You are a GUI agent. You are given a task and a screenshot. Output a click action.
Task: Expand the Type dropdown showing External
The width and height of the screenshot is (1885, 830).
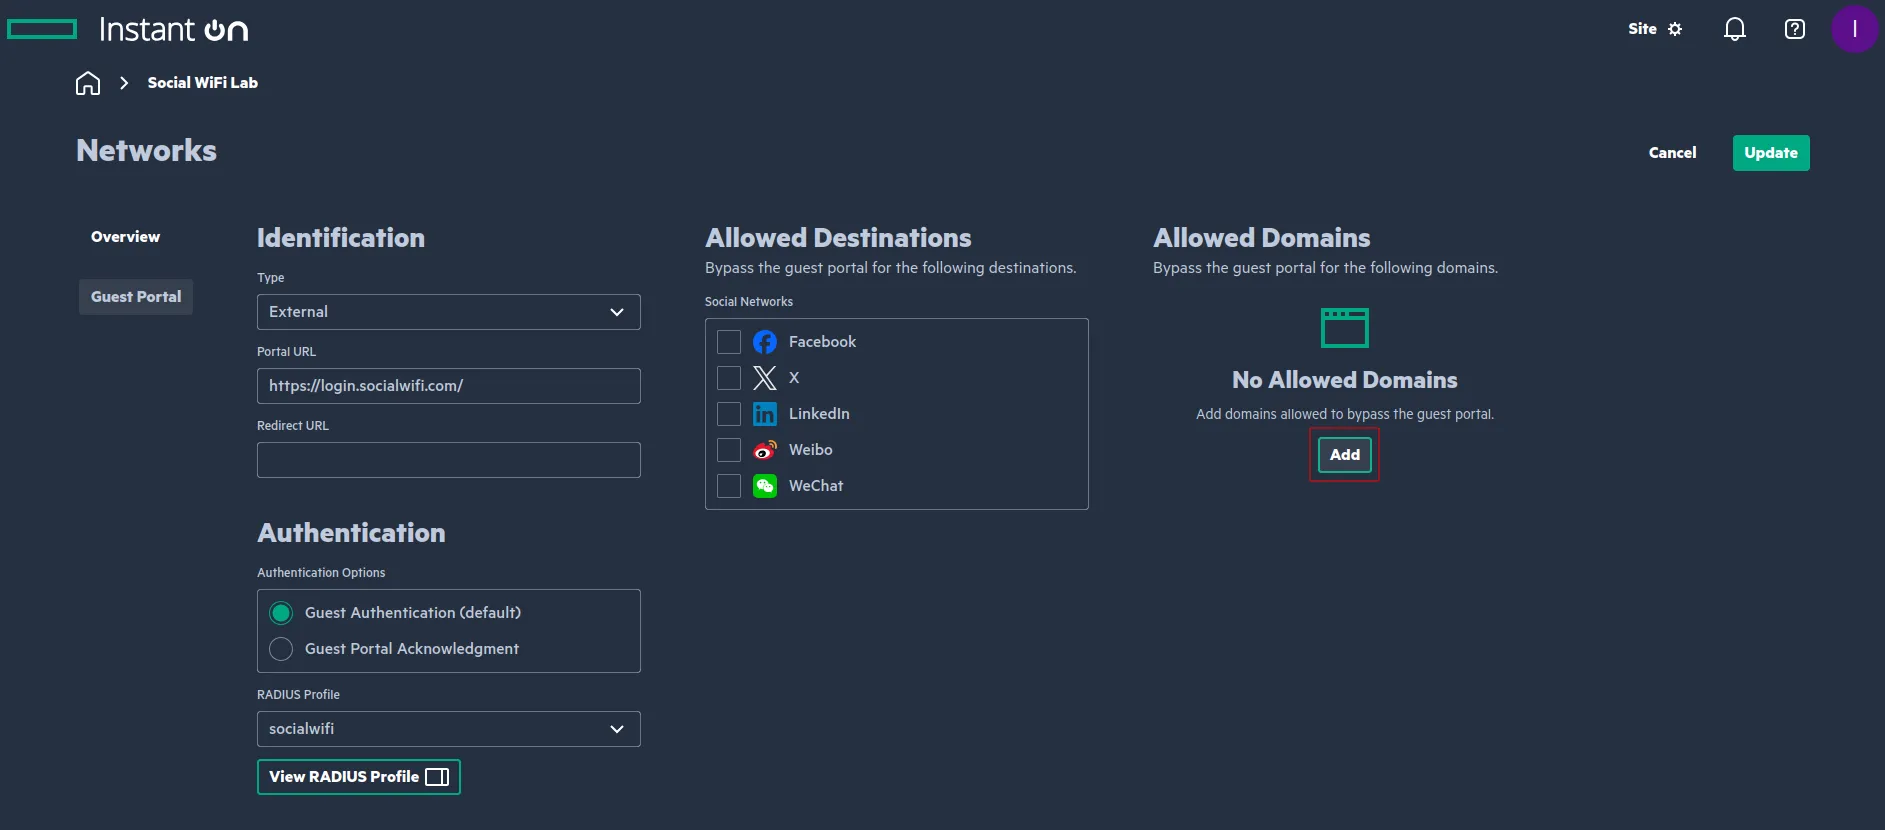pyautogui.click(x=448, y=312)
